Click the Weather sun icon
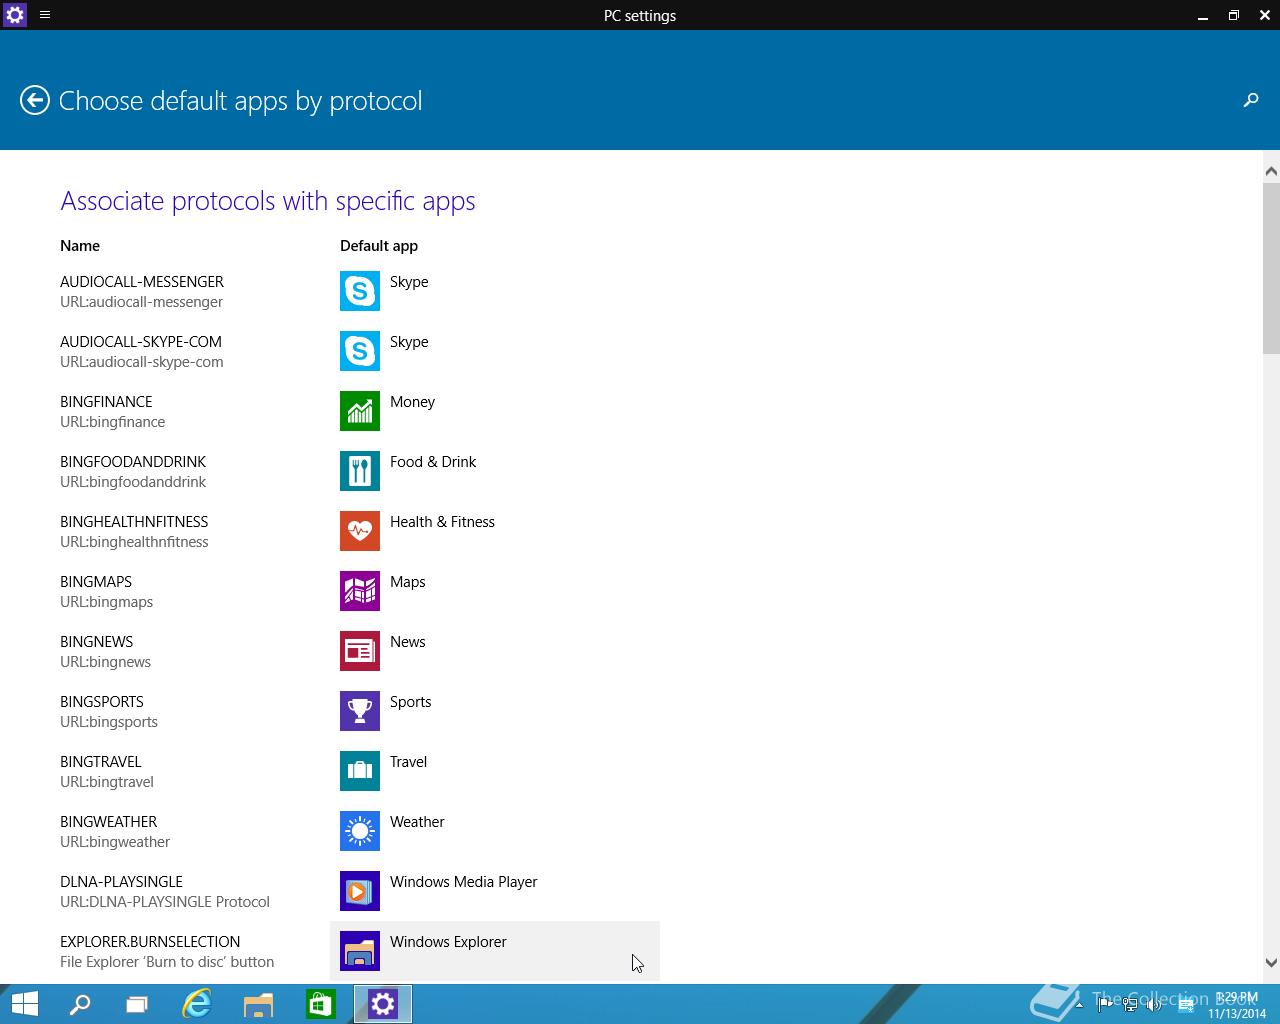 pos(360,831)
